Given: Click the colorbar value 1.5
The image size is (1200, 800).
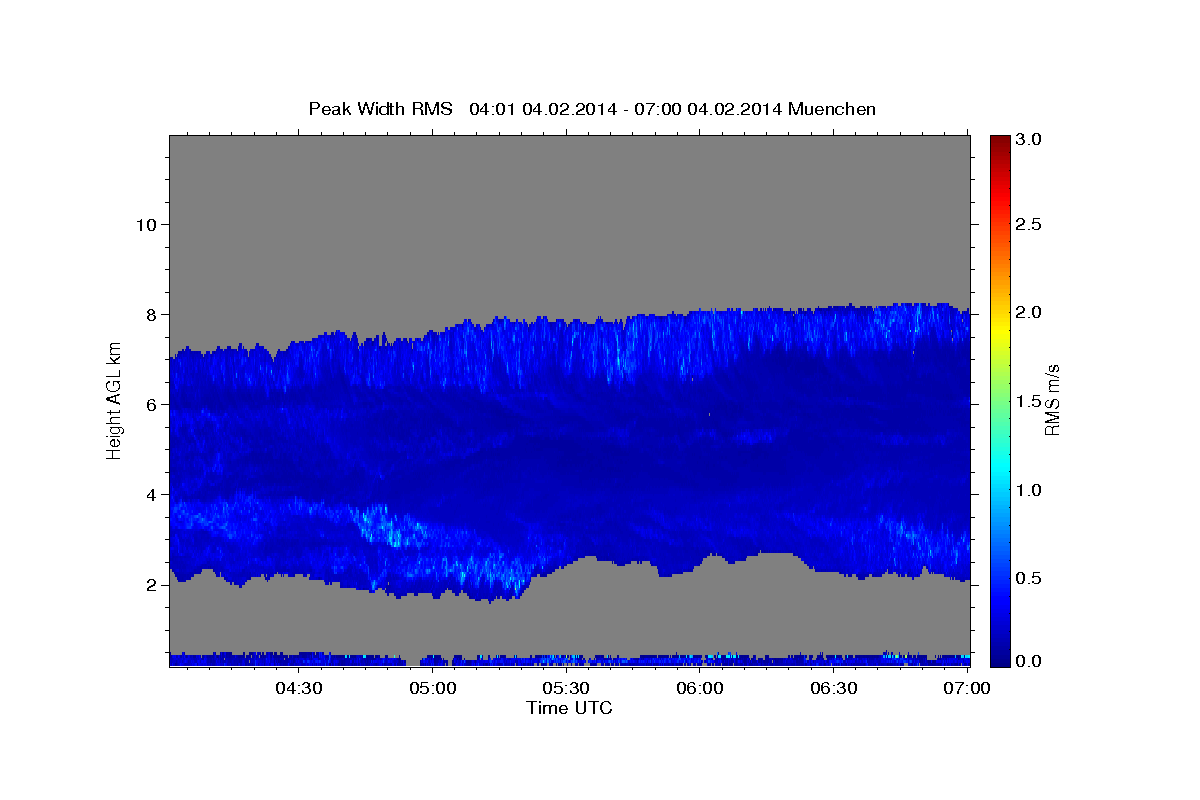Looking at the screenshot, I should (x=1030, y=401).
